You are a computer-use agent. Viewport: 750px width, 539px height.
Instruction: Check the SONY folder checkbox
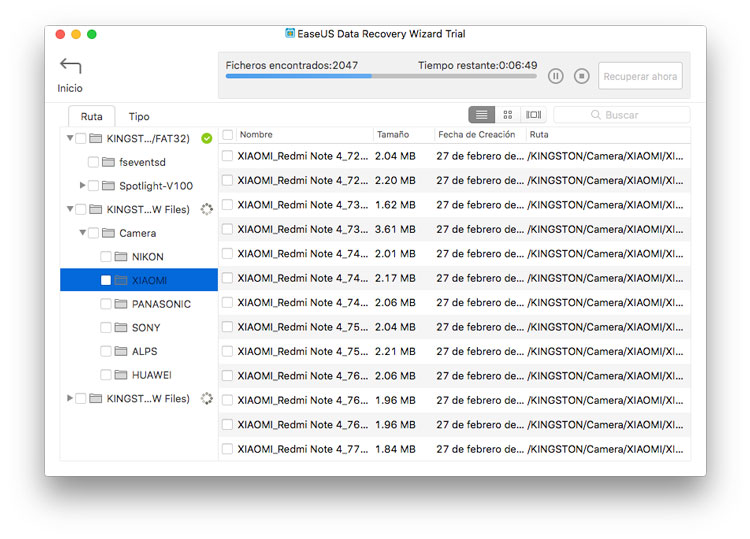tap(106, 328)
